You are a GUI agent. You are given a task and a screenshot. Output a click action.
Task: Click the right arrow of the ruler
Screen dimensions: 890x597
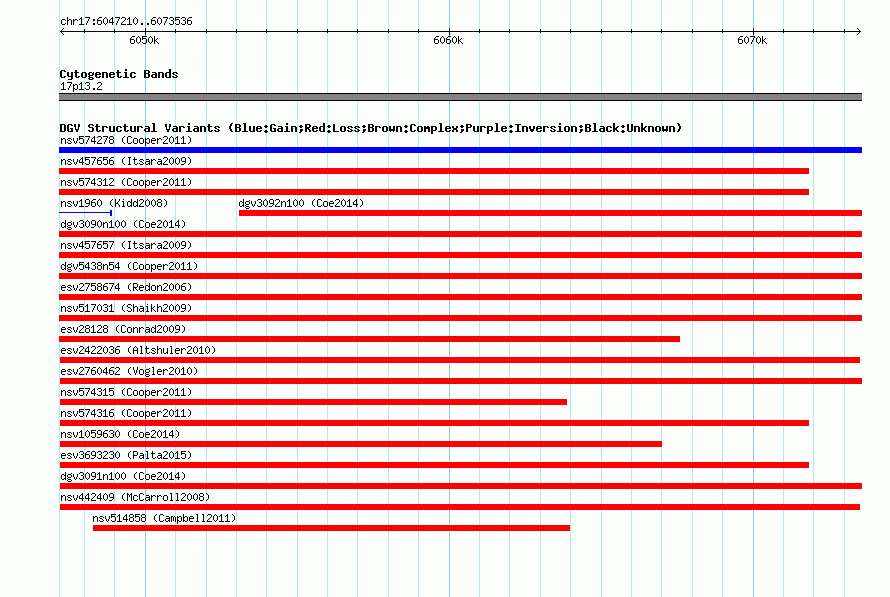click(859, 32)
